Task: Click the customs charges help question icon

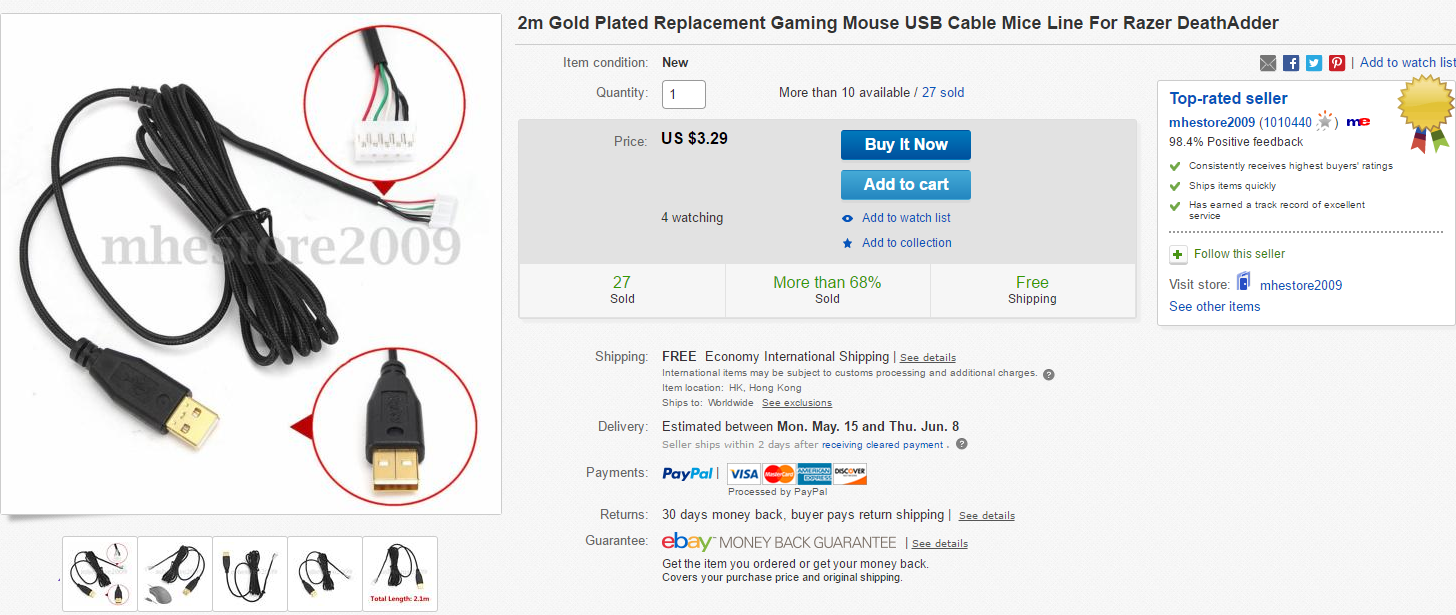Action: point(1048,374)
